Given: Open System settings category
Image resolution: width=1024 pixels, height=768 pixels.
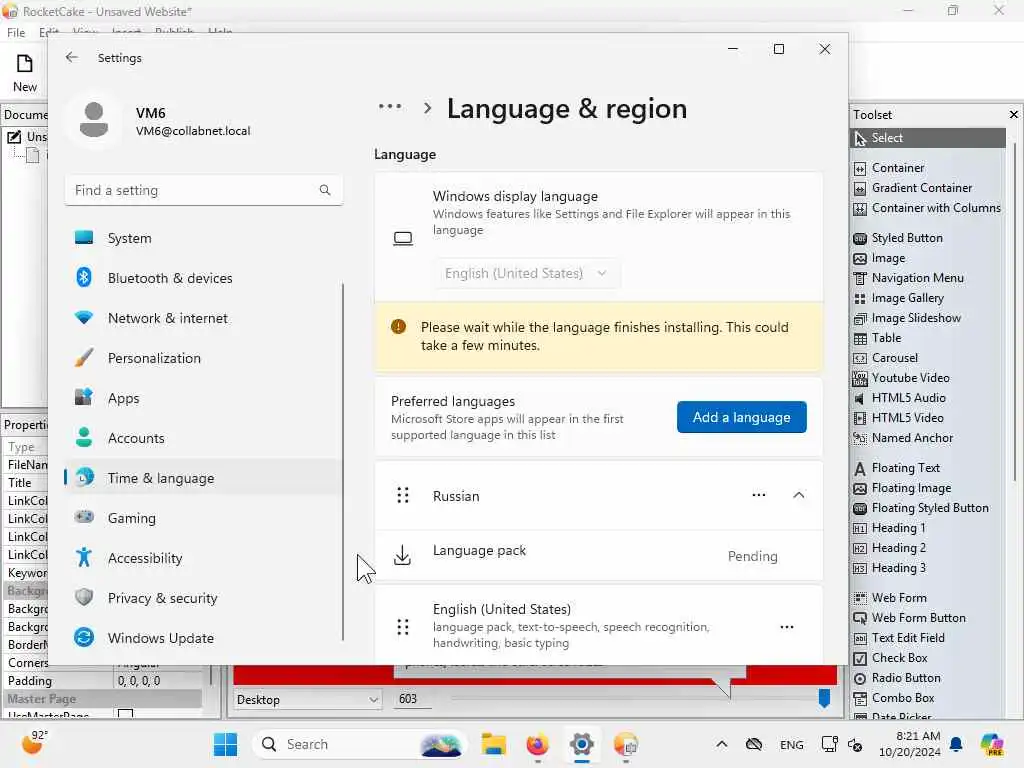Looking at the screenshot, I should [x=204, y=238].
